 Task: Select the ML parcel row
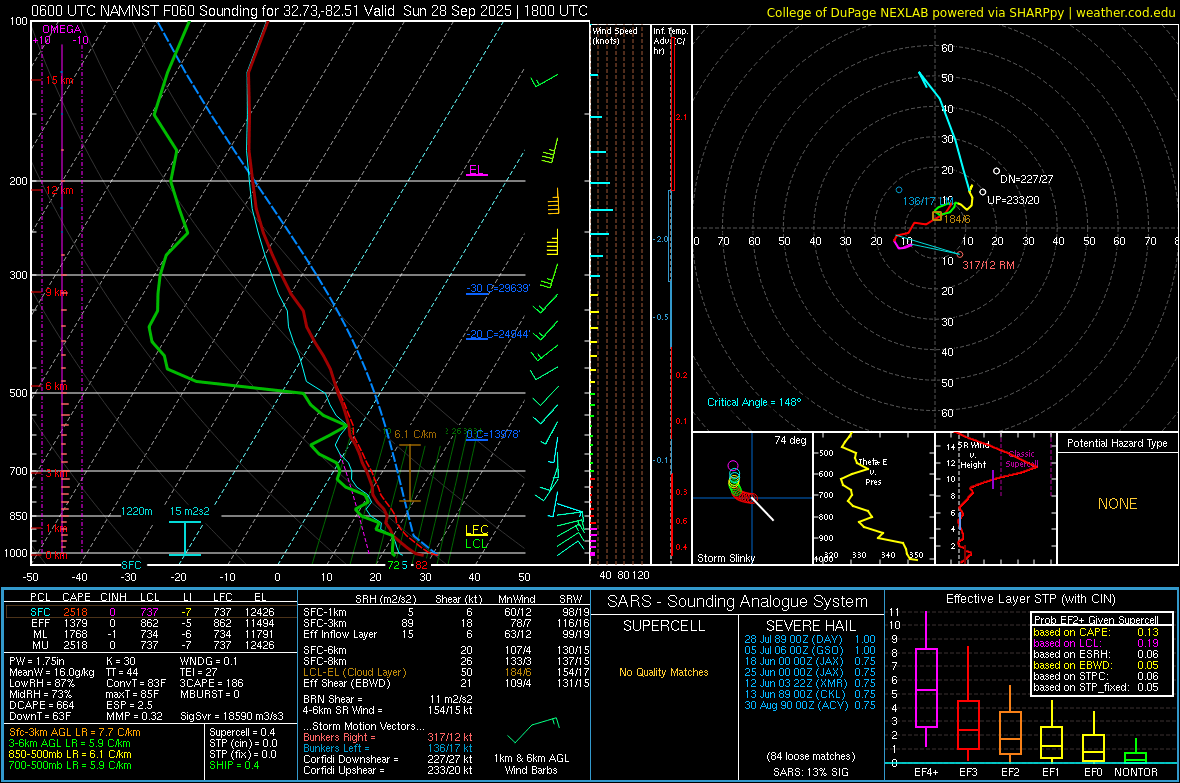click(151, 634)
